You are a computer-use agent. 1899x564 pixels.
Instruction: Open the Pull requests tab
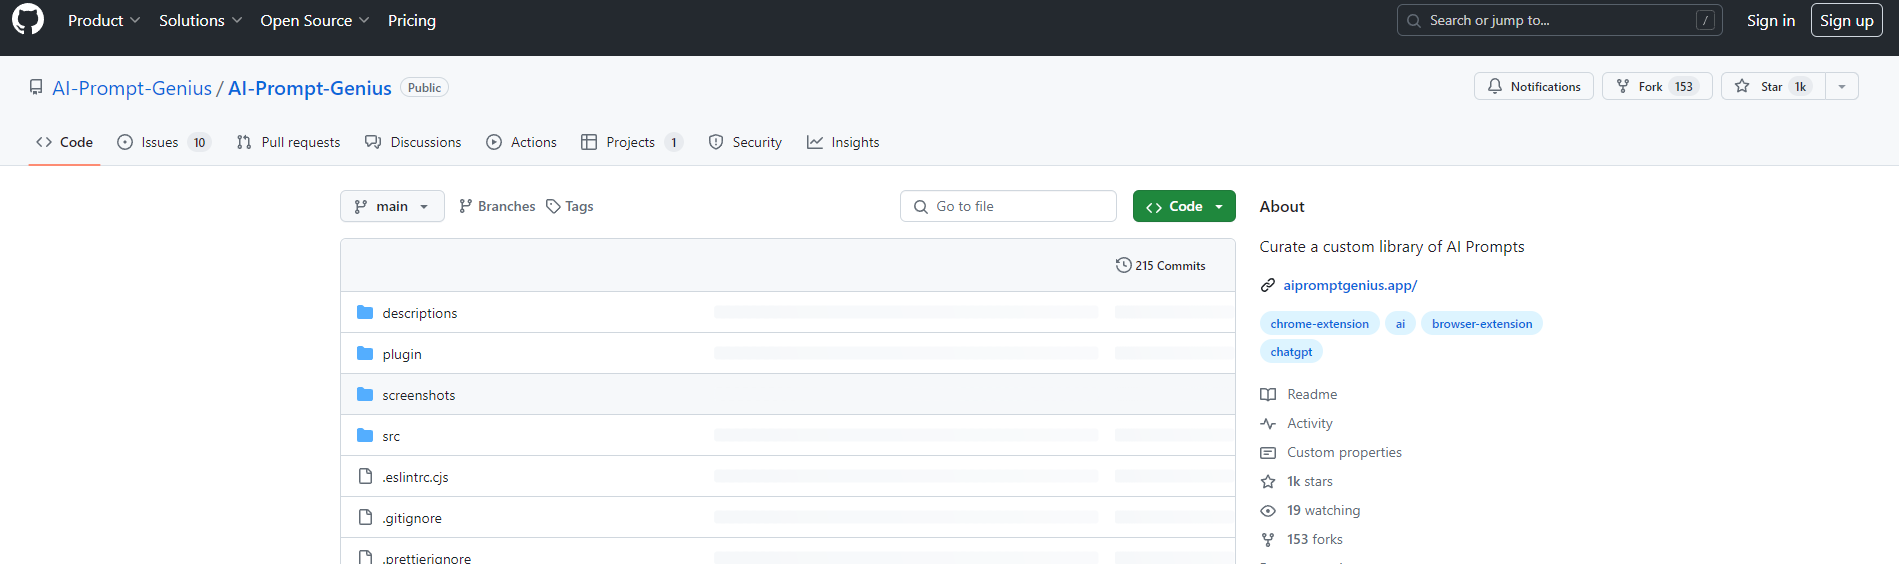coord(288,142)
